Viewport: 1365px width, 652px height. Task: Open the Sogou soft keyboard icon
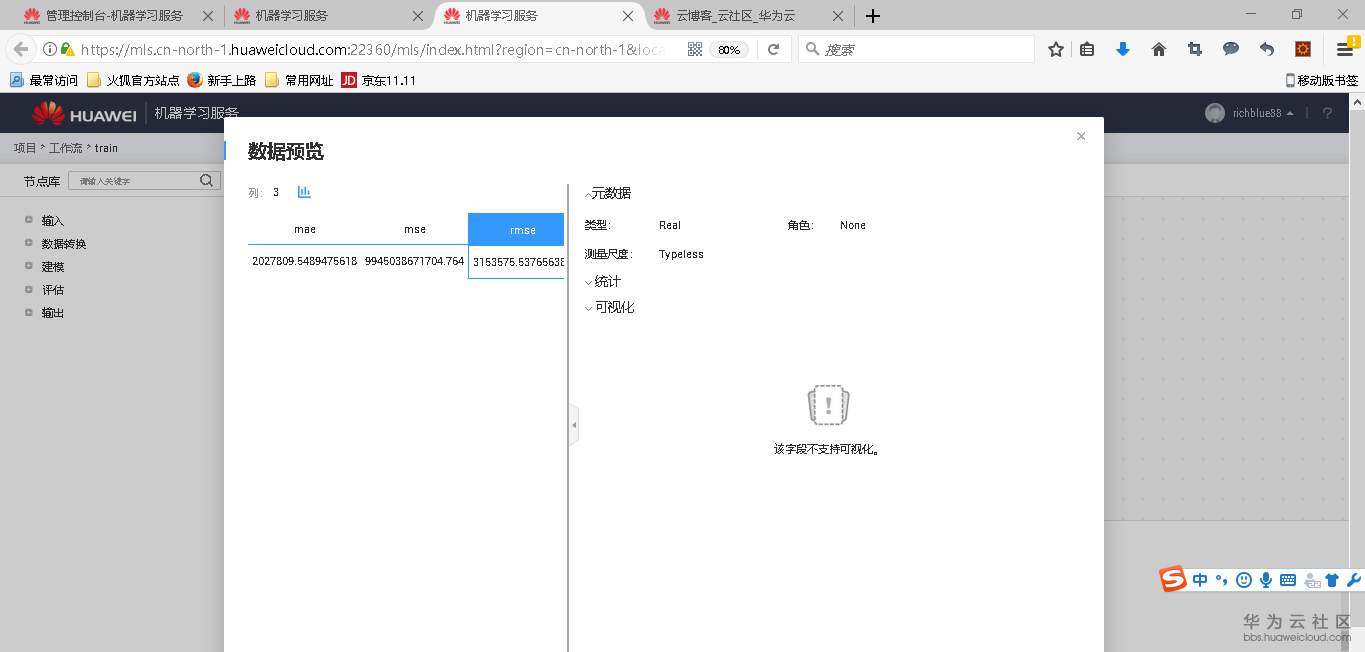1288,580
